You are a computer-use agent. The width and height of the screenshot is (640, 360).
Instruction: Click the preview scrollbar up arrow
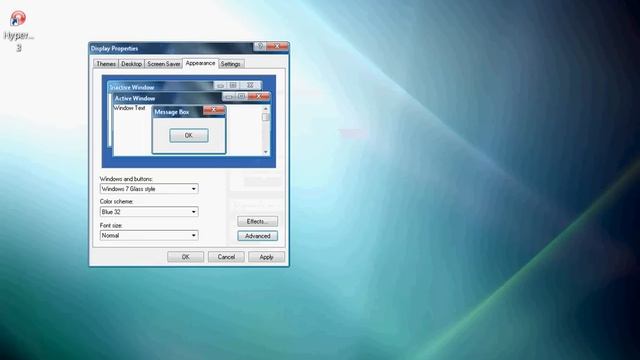click(x=266, y=109)
